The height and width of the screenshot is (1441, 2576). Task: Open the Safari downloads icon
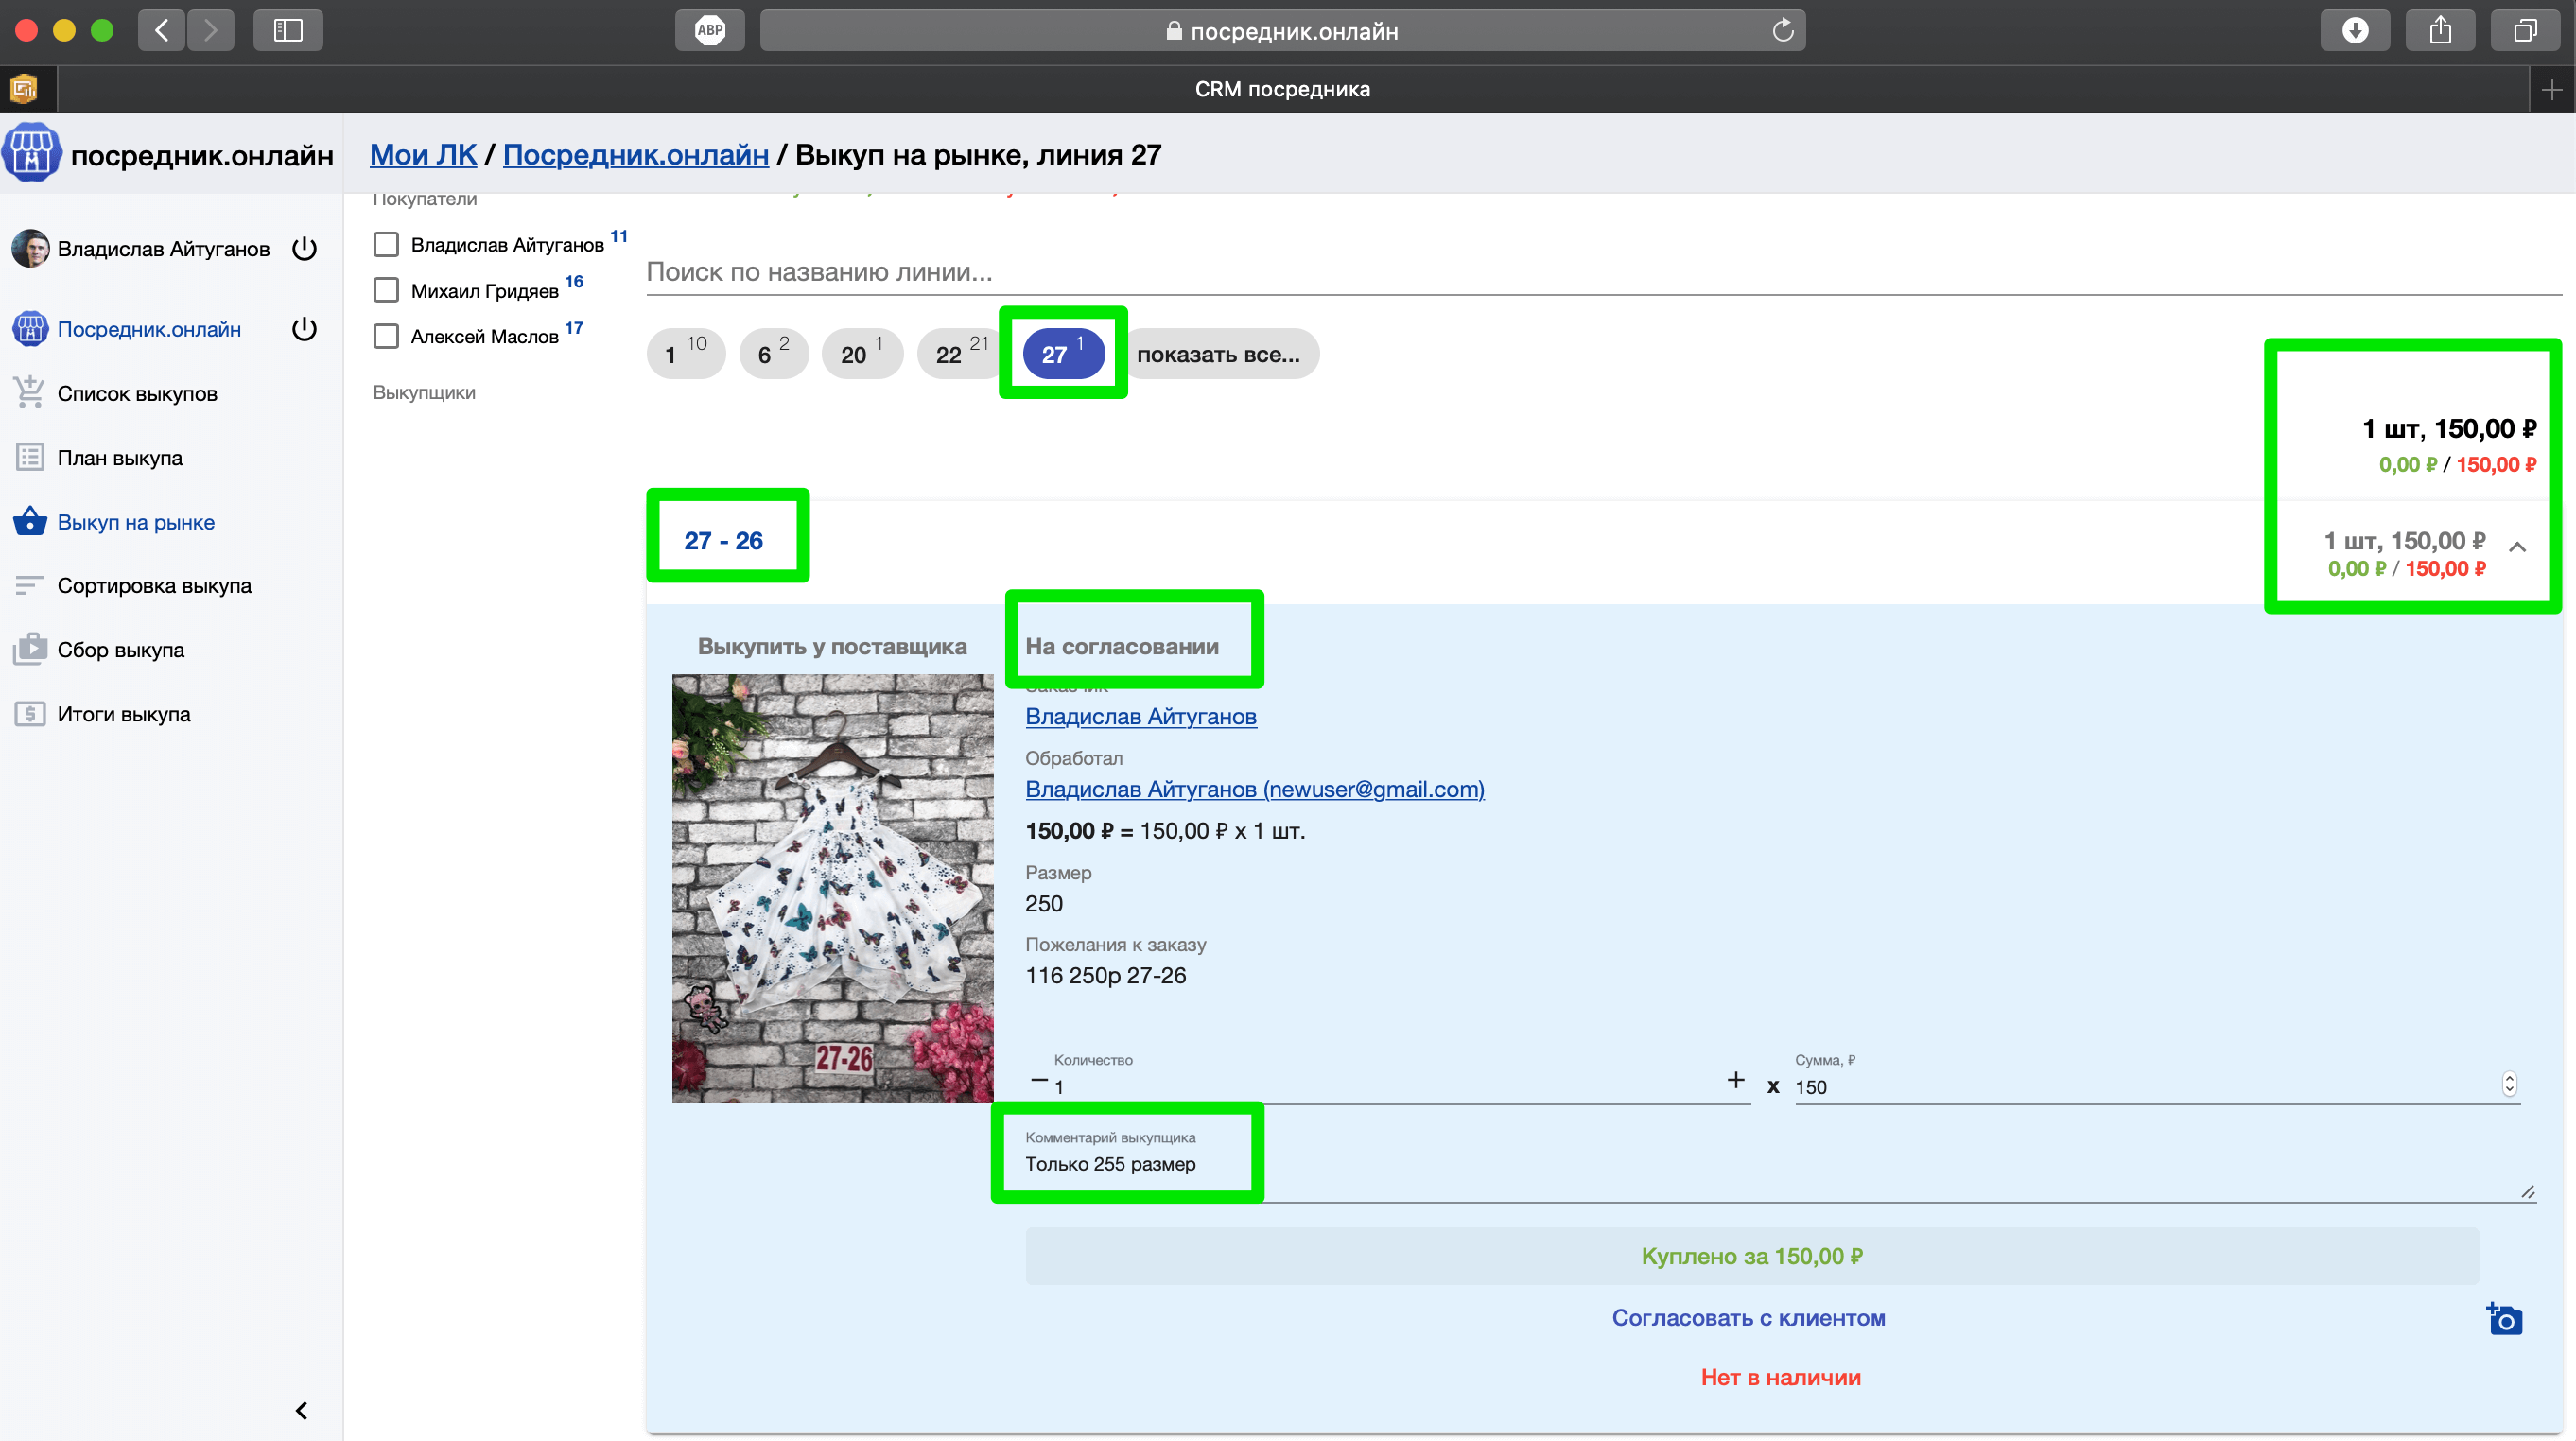[x=2354, y=30]
